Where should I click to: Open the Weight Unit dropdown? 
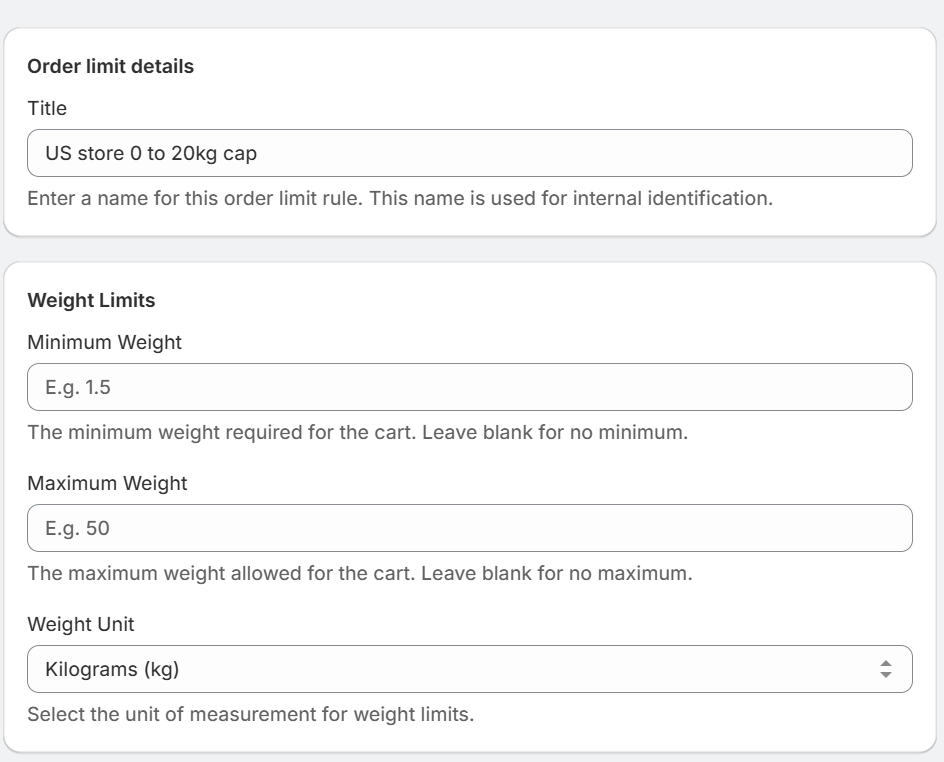pyautogui.click(x=469, y=669)
